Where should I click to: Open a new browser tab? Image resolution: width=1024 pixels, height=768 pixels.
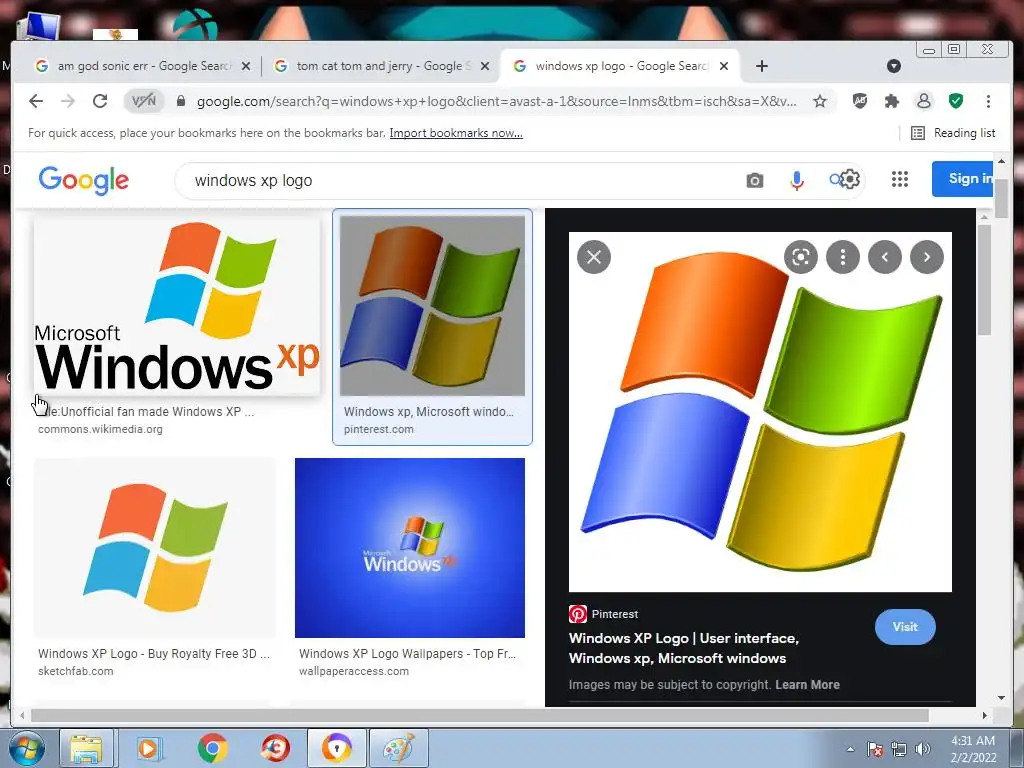761,66
